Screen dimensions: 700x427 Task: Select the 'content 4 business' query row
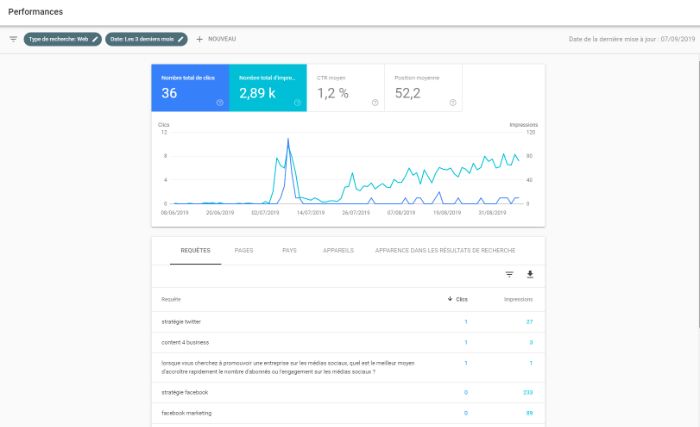[x=348, y=343]
